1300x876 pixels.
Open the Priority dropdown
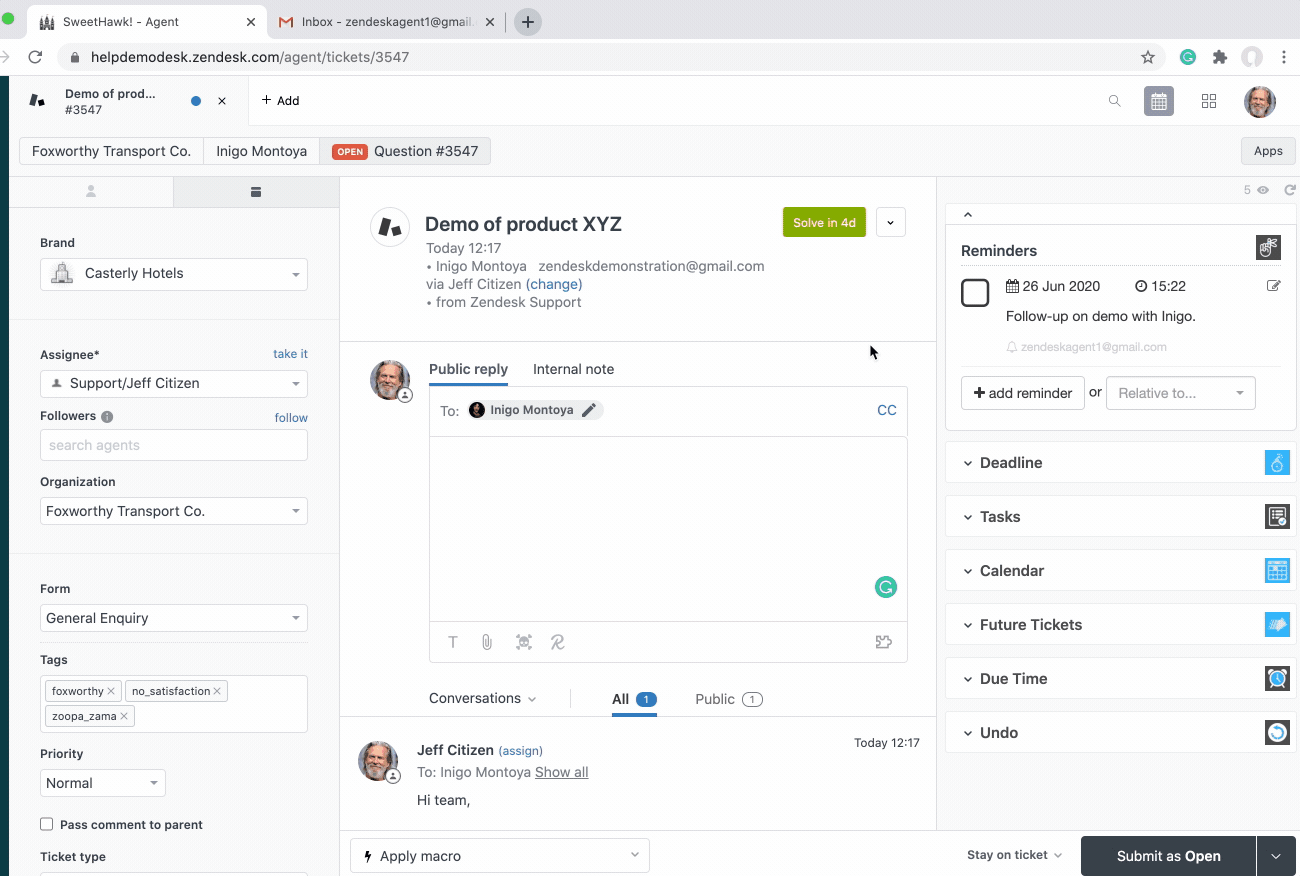(x=103, y=783)
